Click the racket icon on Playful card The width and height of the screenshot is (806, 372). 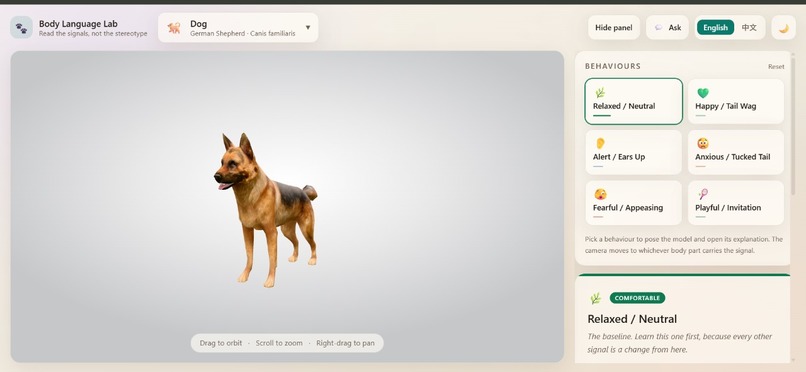coord(703,194)
